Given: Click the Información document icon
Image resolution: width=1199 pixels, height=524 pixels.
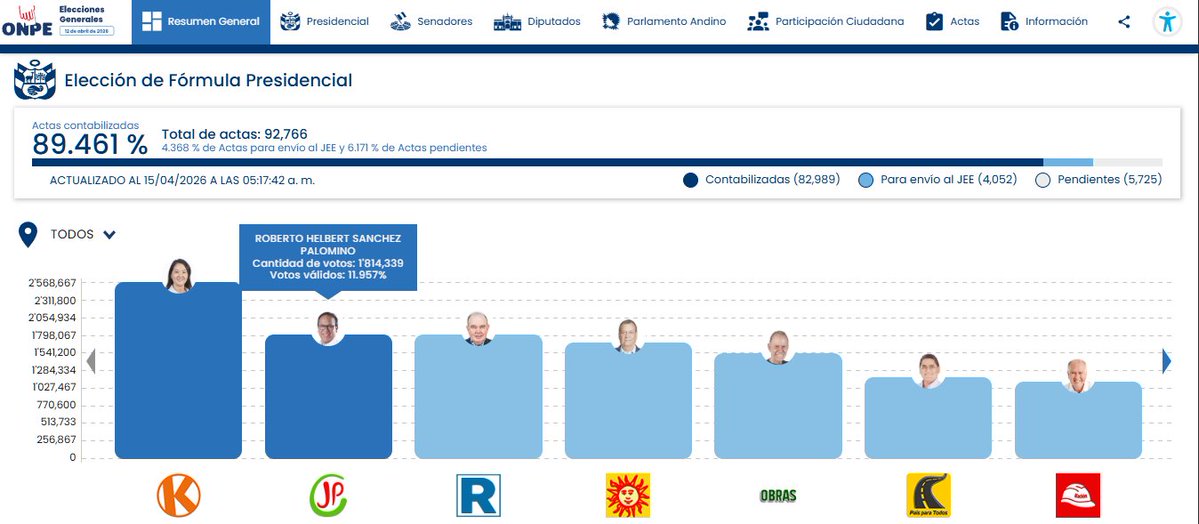Looking at the screenshot, I should [x=1009, y=21].
